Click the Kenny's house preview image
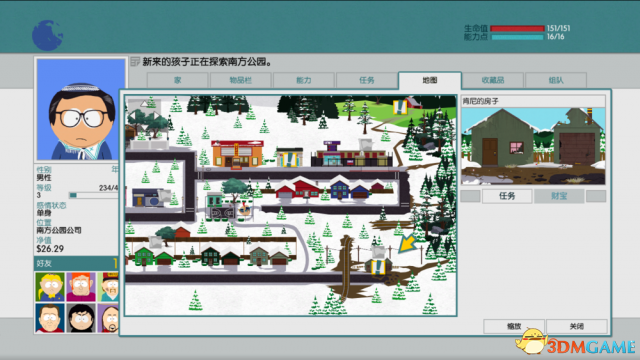 pyautogui.click(x=533, y=146)
